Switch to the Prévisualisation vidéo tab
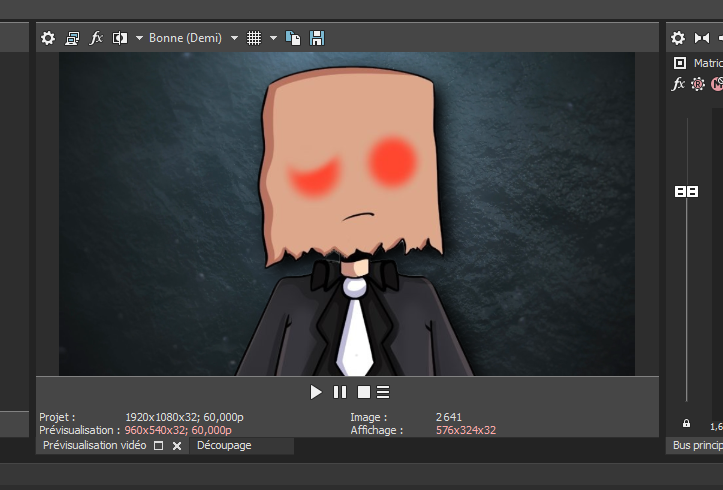 tap(95, 445)
